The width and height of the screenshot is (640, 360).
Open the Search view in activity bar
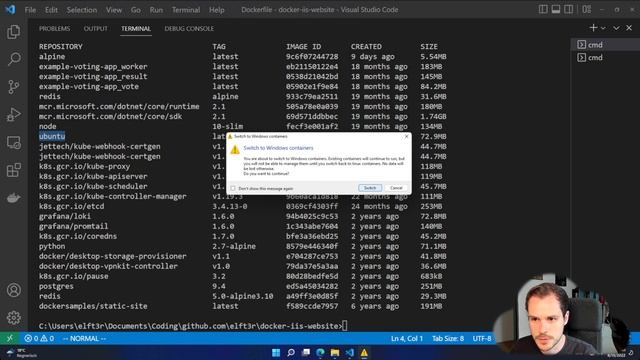tap(13, 59)
